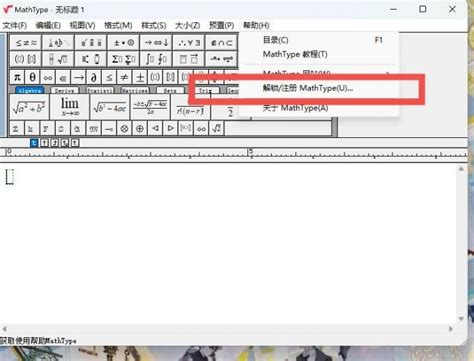Switch to the Sets tab
The width and height of the screenshot is (474, 361).
[170, 90]
